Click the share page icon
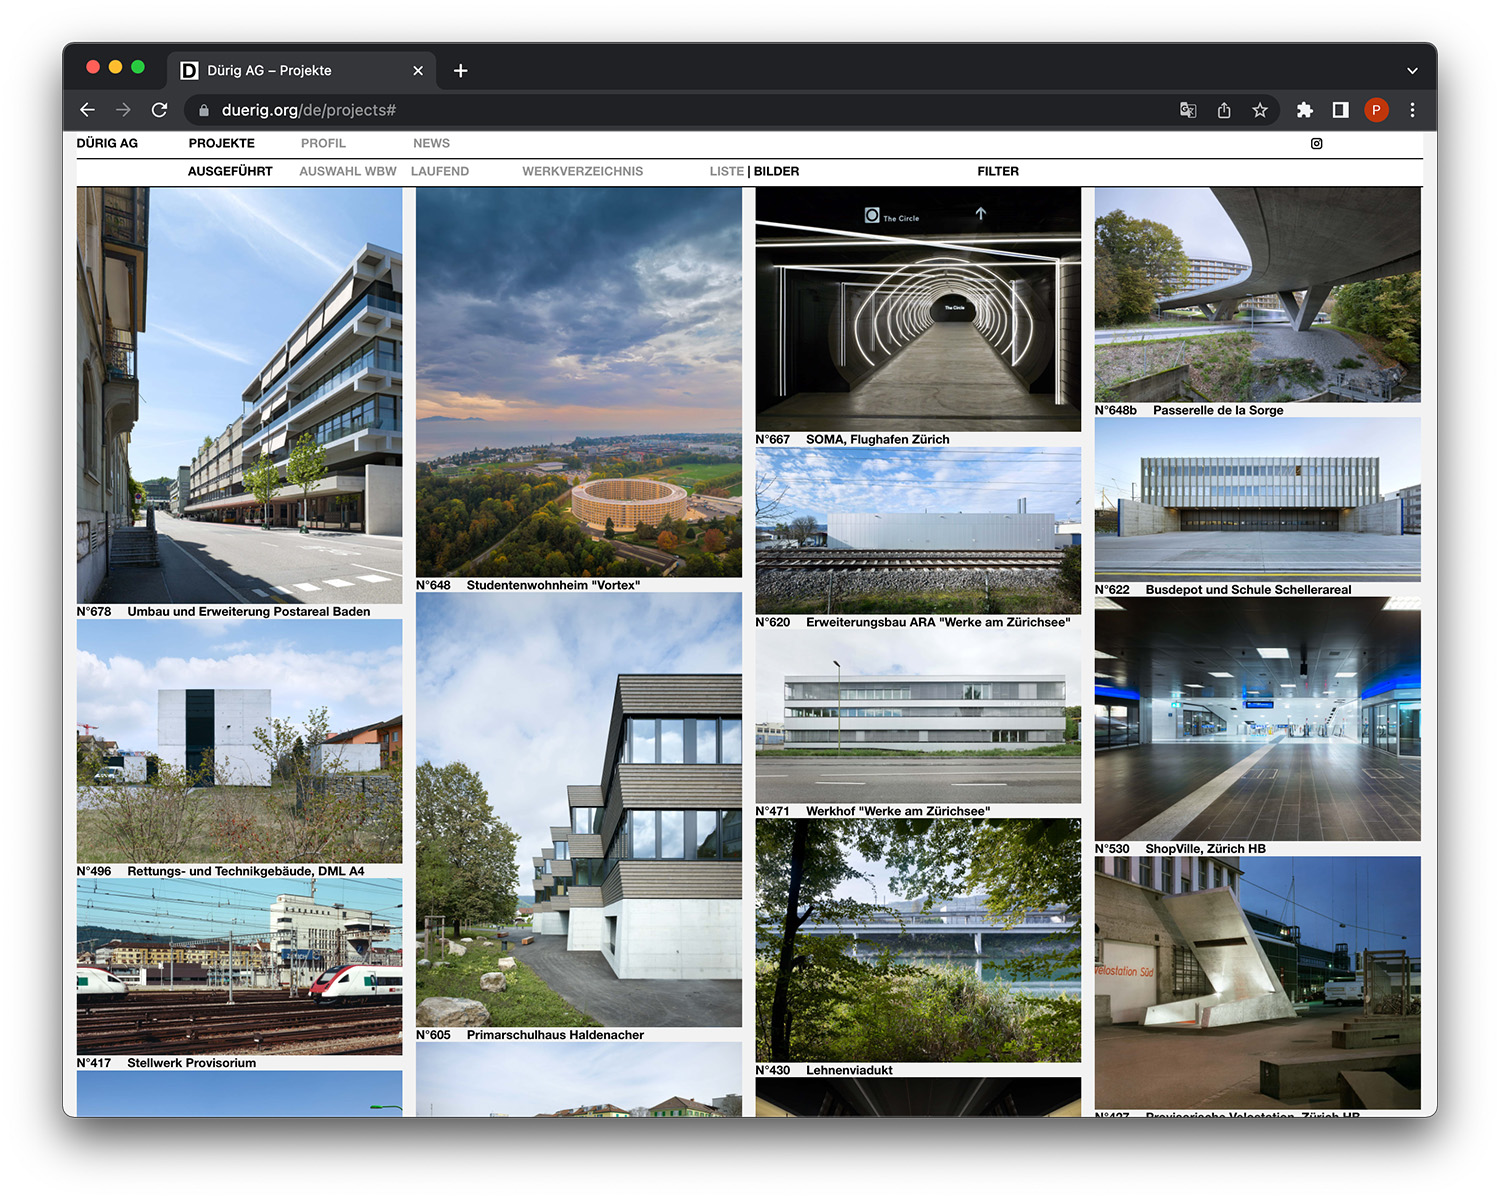The image size is (1500, 1200). coord(1224,110)
